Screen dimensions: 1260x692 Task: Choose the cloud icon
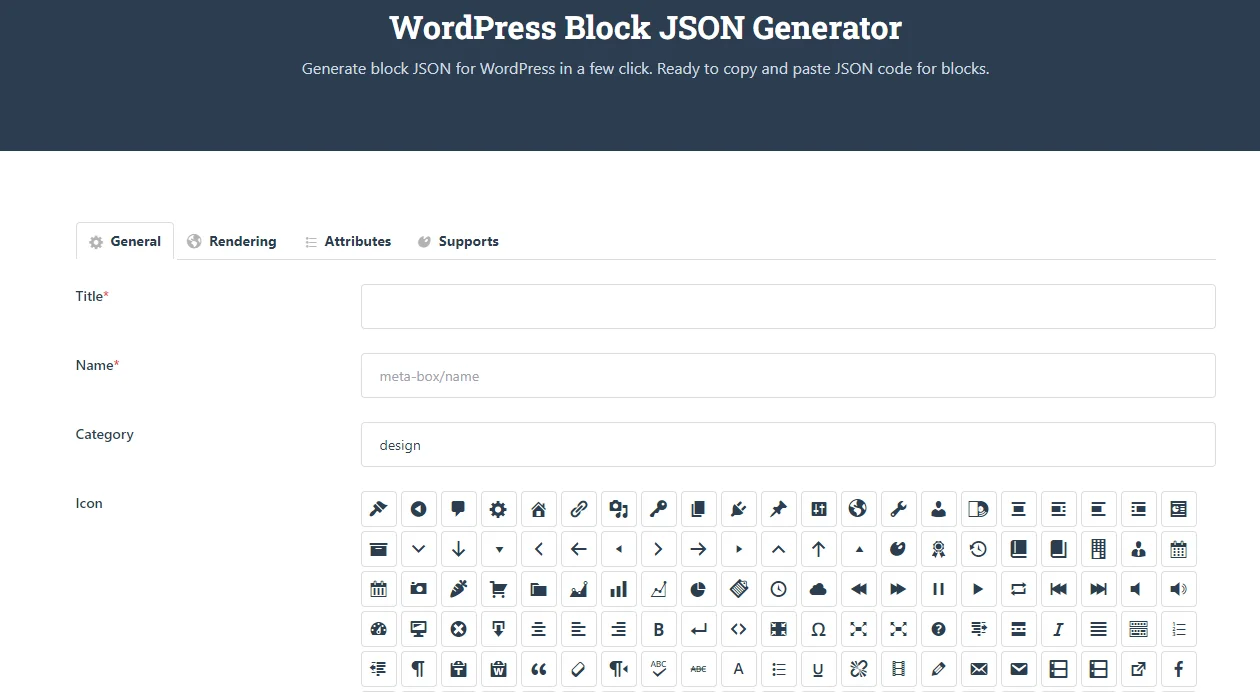819,589
